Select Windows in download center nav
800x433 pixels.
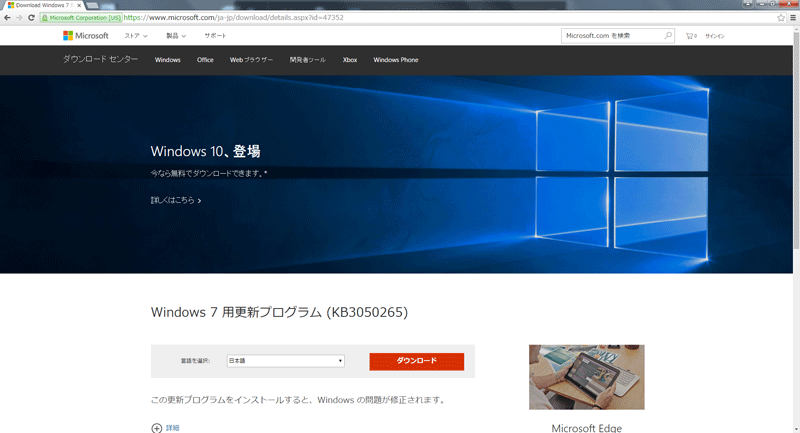[168, 60]
